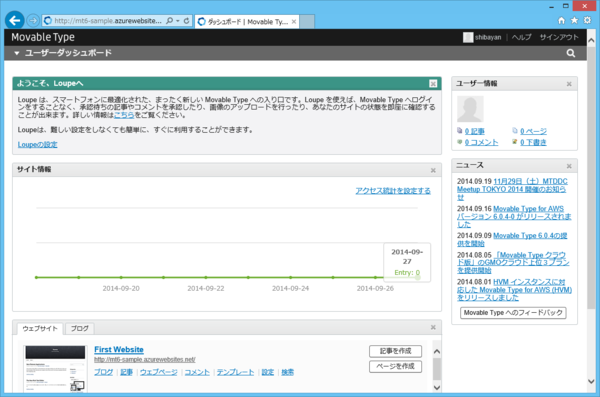Open the 0 記事 link
The width and height of the screenshot is (600, 397).
point(474,131)
